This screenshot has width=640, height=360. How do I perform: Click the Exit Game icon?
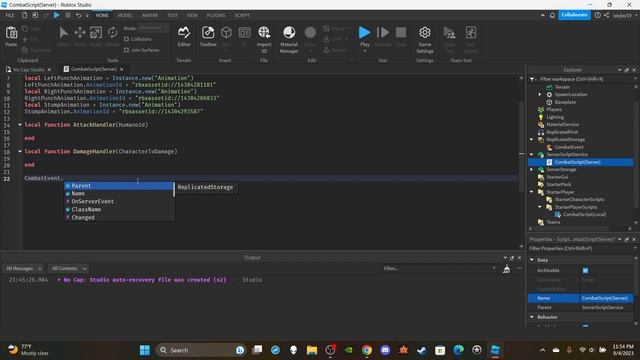tap(471, 33)
